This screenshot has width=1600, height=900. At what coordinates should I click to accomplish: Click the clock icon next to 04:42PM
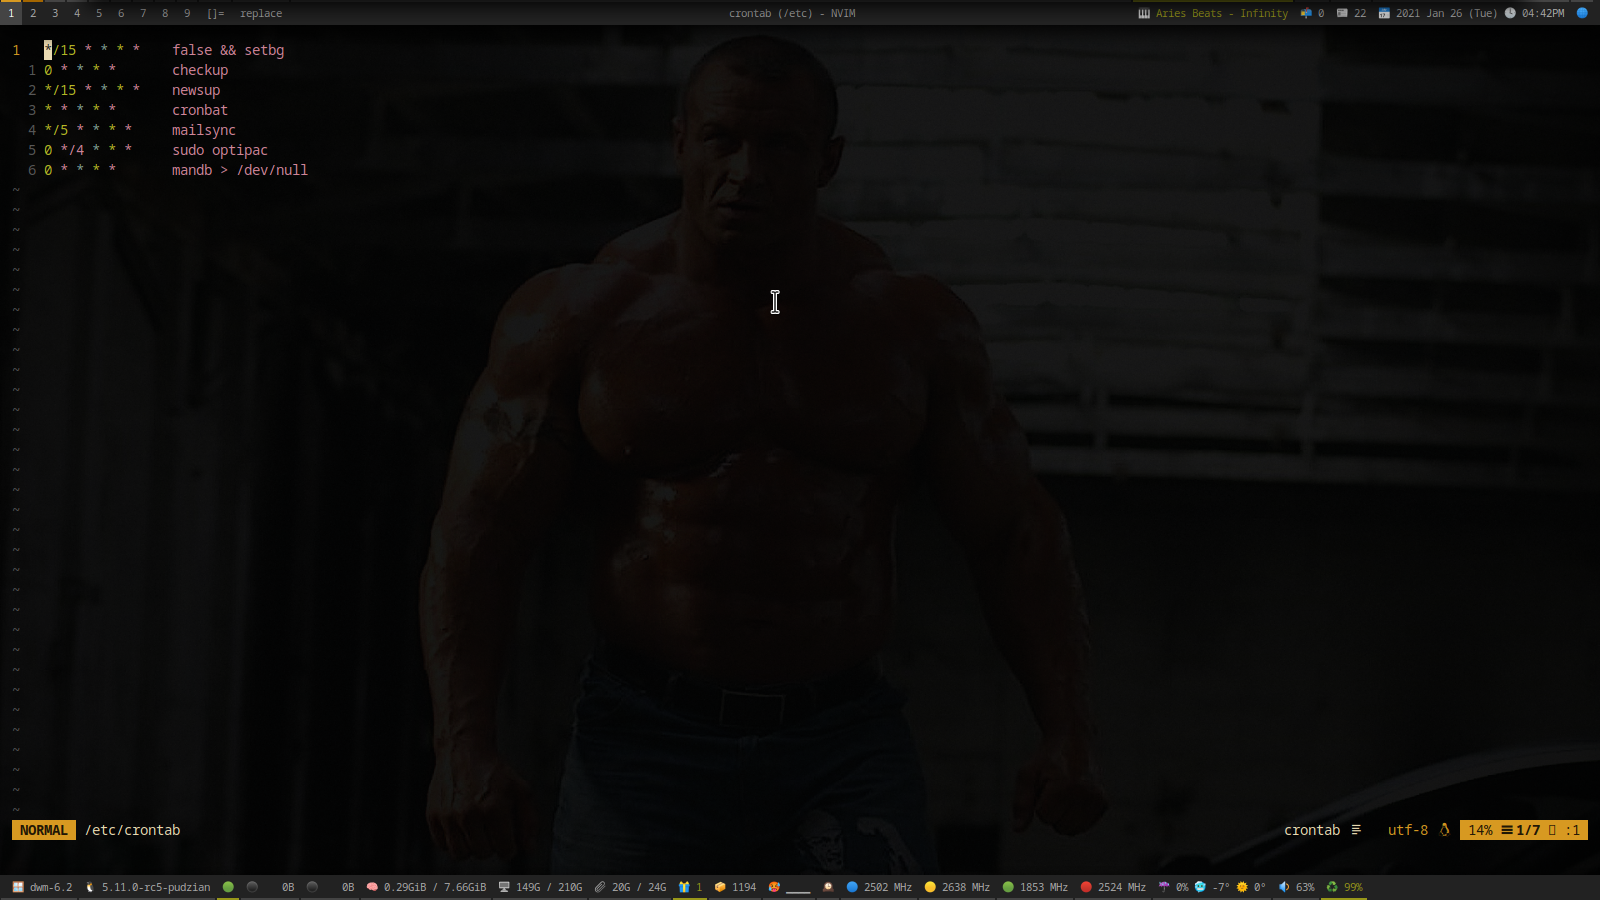(x=1510, y=13)
